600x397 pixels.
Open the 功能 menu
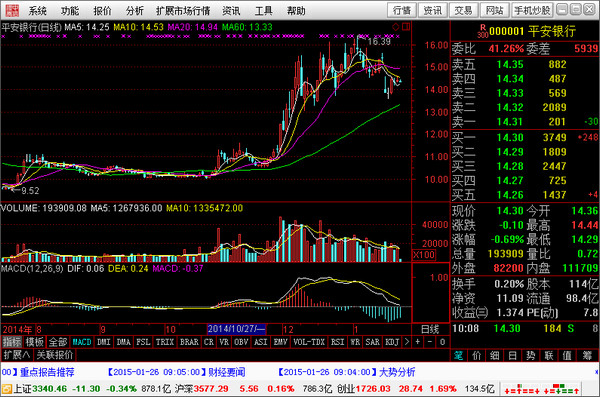(70, 11)
